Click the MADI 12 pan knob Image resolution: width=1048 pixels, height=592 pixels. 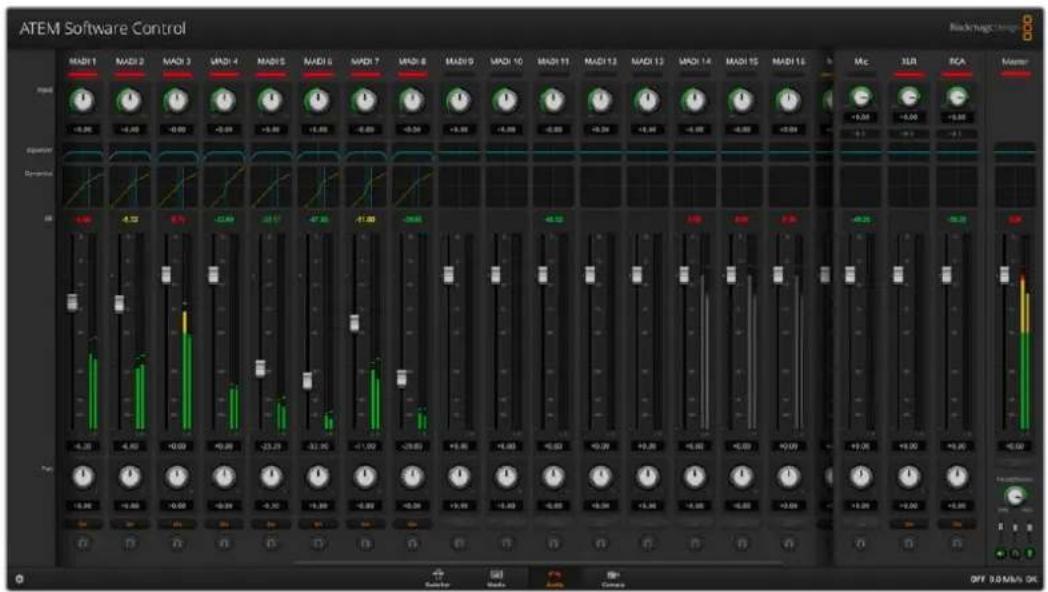point(600,476)
